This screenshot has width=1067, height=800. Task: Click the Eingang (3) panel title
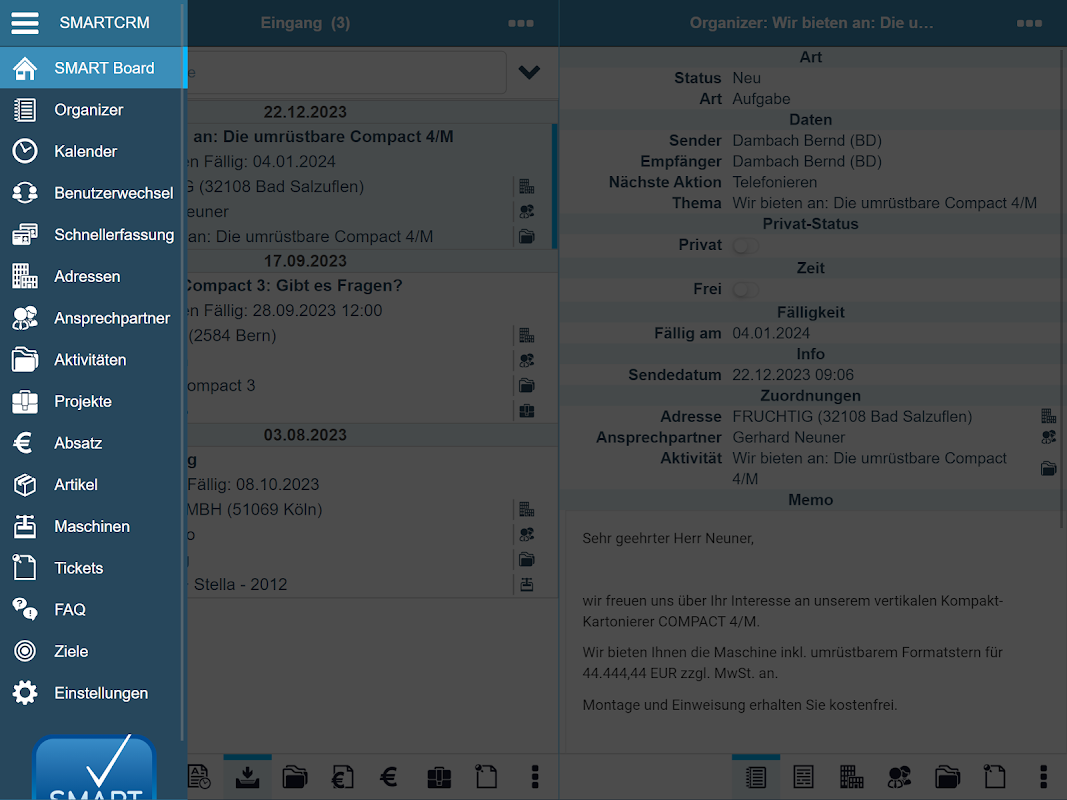click(305, 23)
